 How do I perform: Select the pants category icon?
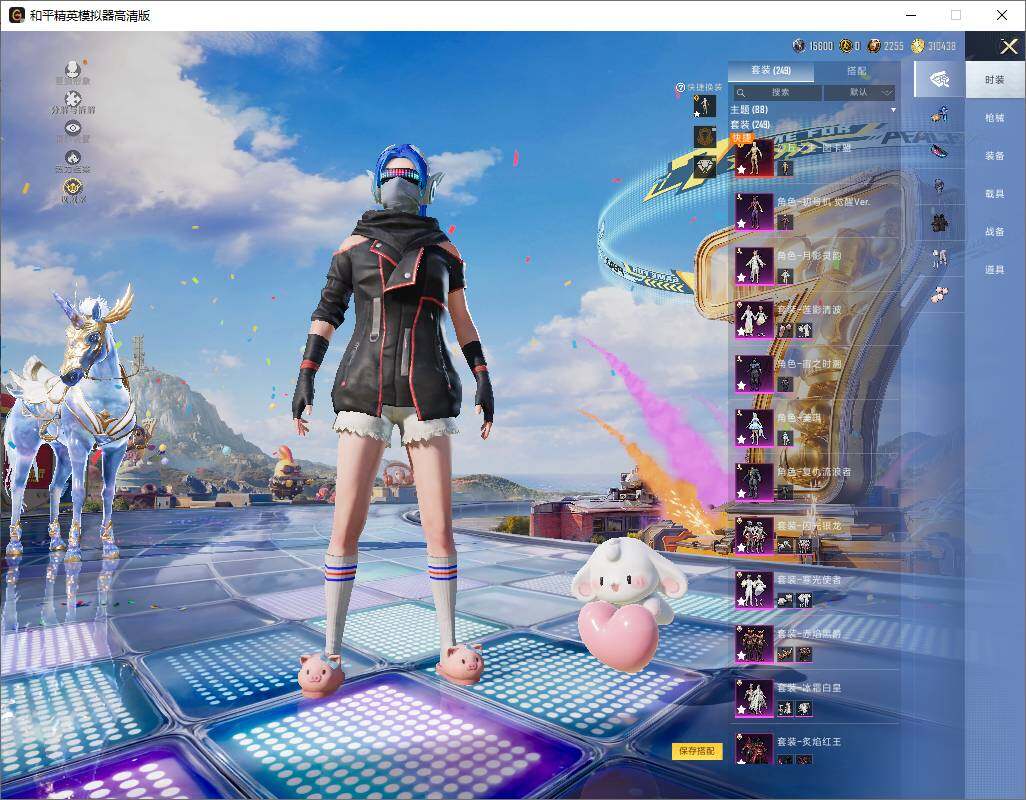pos(940,258)
